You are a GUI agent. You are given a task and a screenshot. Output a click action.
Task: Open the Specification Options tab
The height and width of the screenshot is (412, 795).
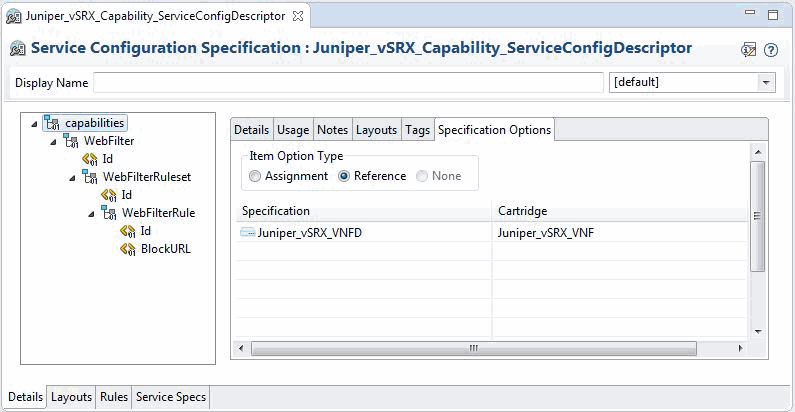point(494,130)
